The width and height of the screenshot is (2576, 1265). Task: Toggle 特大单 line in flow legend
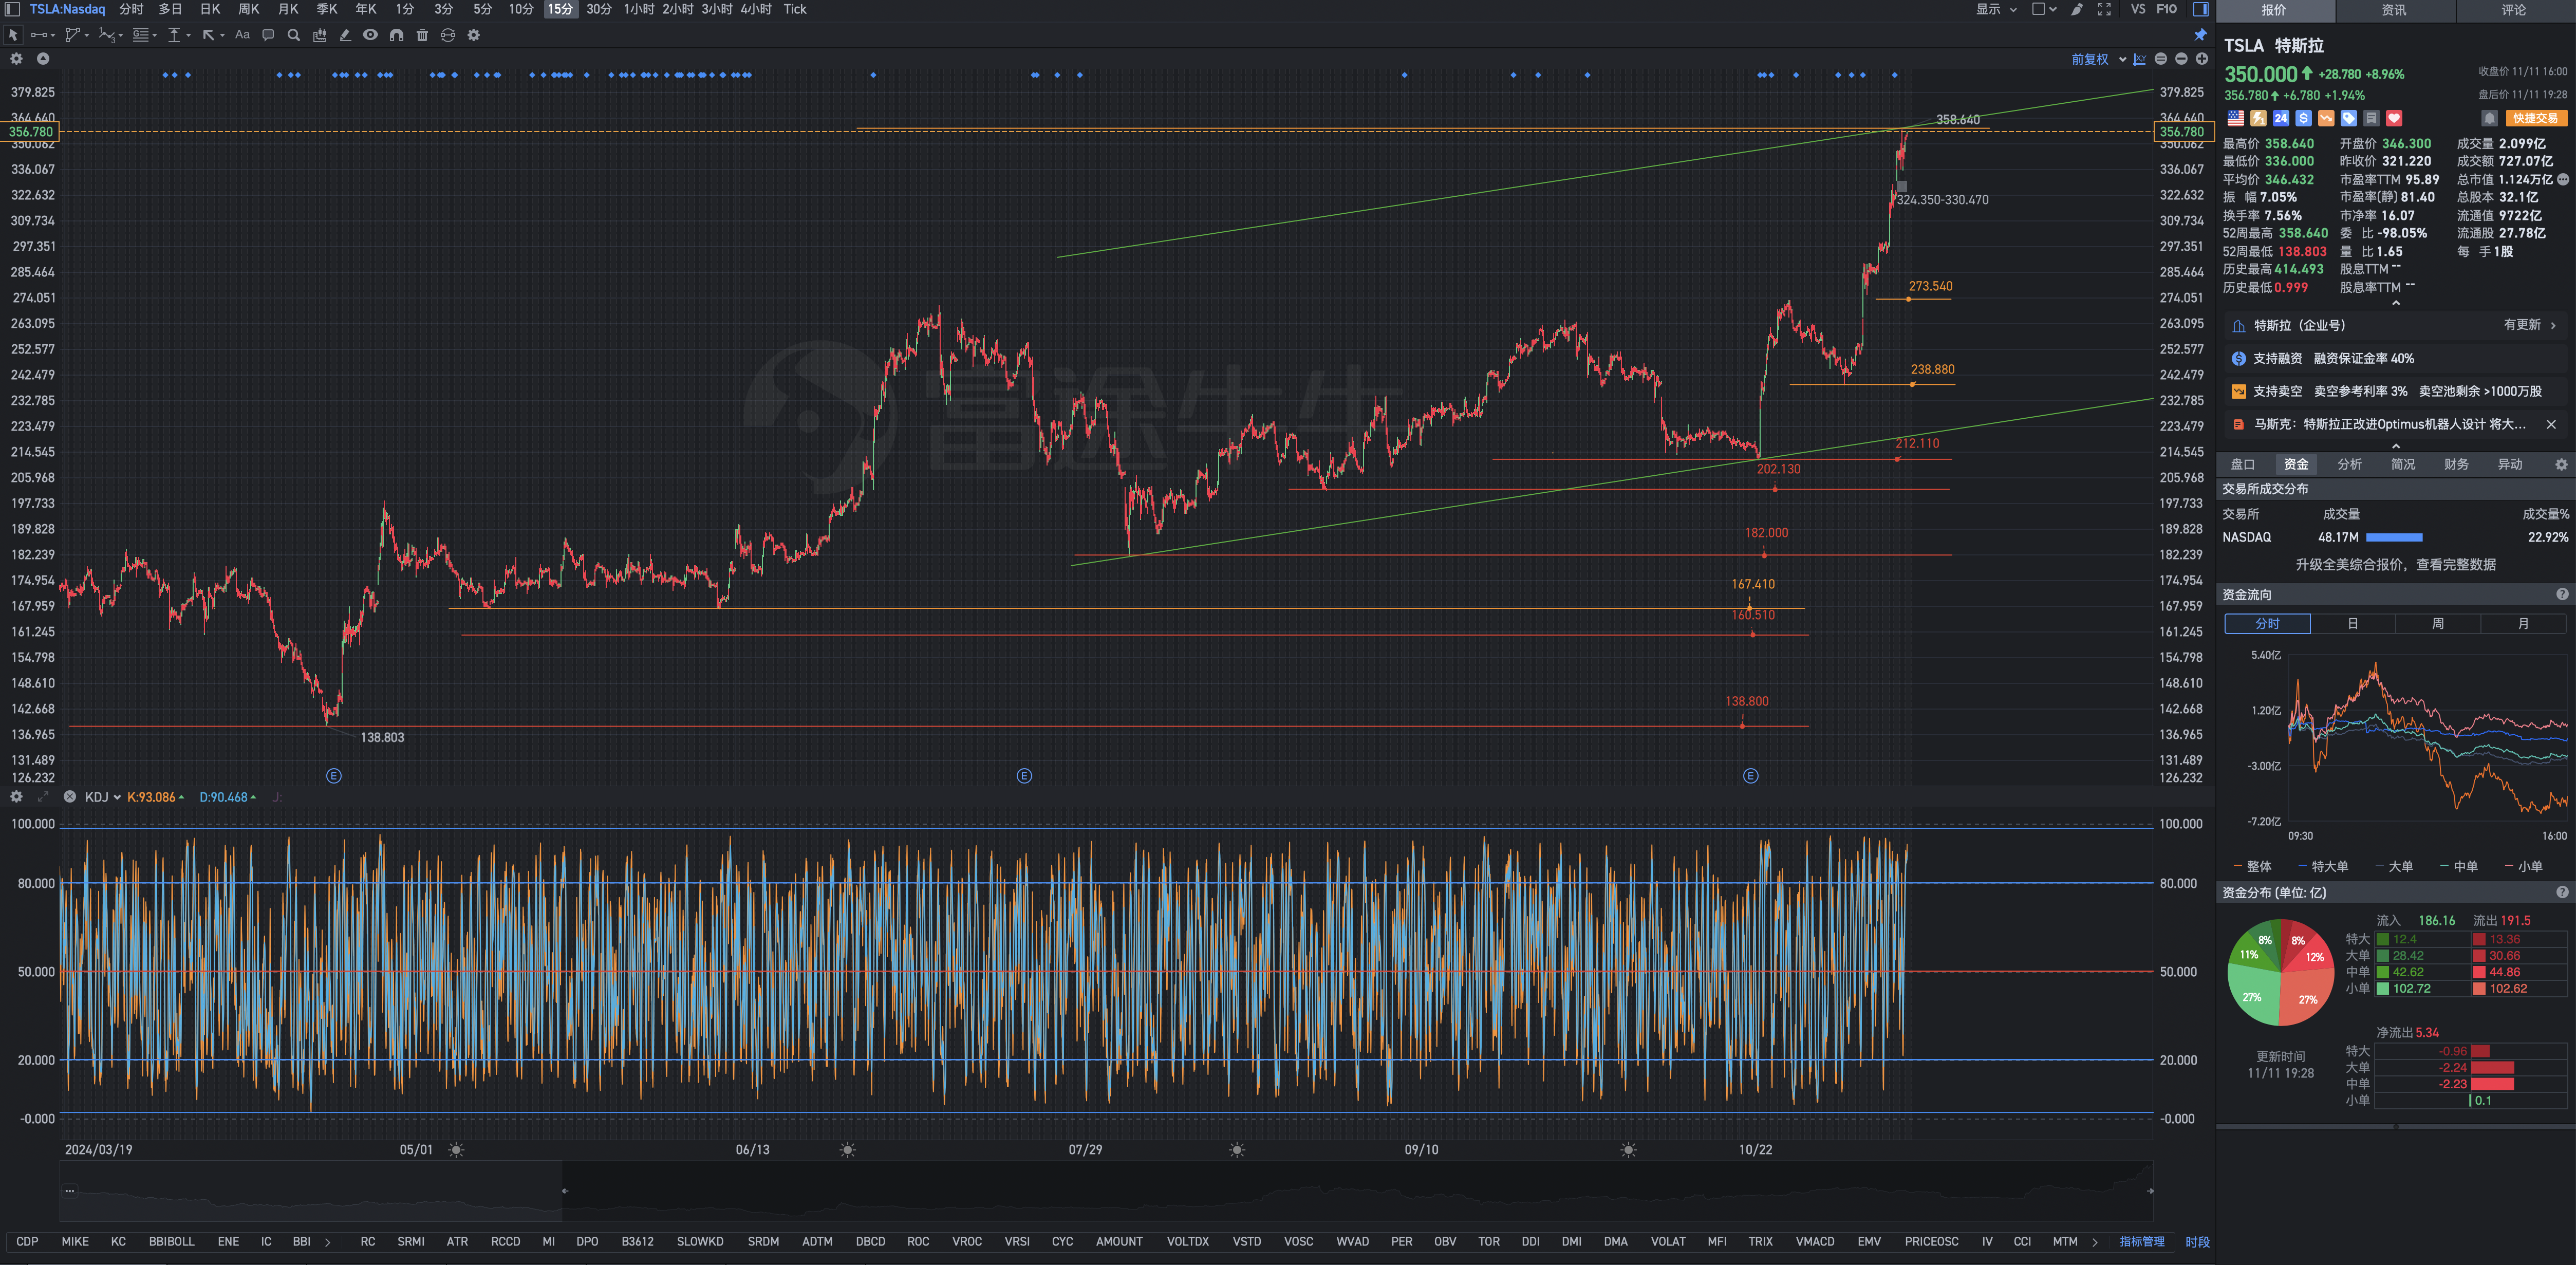2323,866
